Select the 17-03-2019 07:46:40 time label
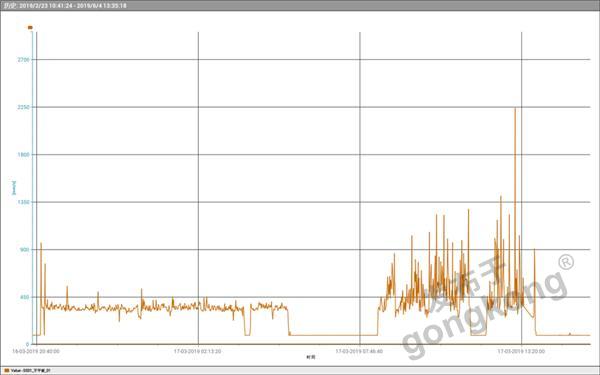 359,351
